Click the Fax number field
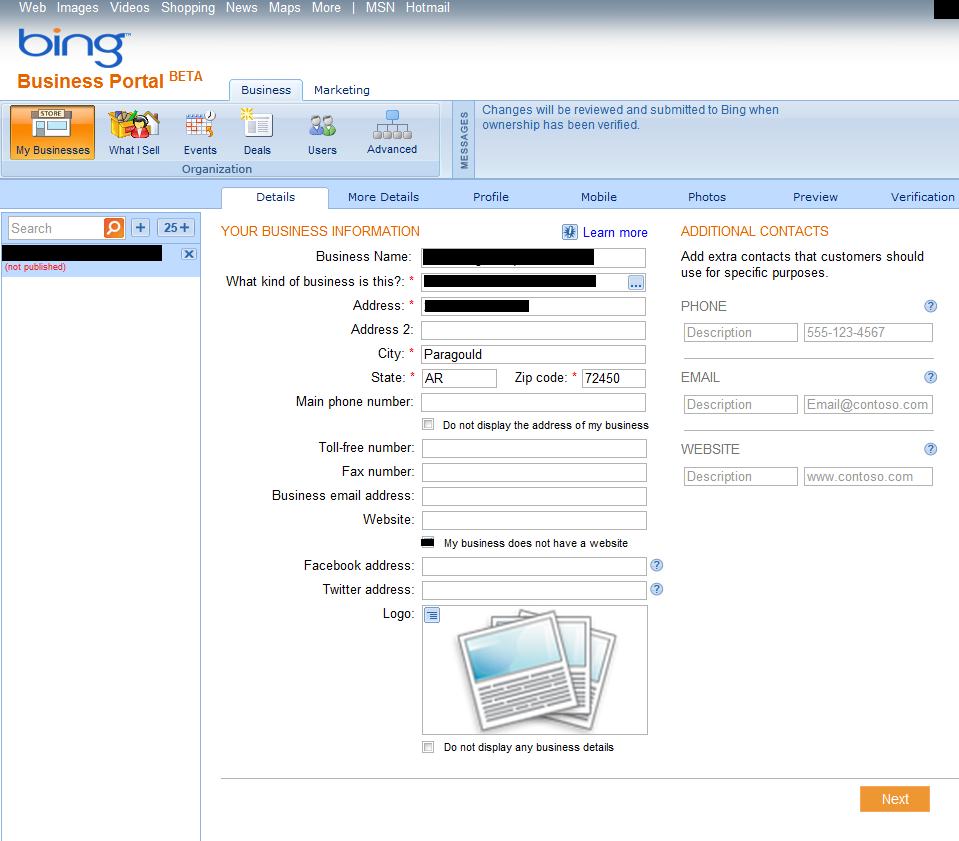959x841 pixels. coord(534,472)
